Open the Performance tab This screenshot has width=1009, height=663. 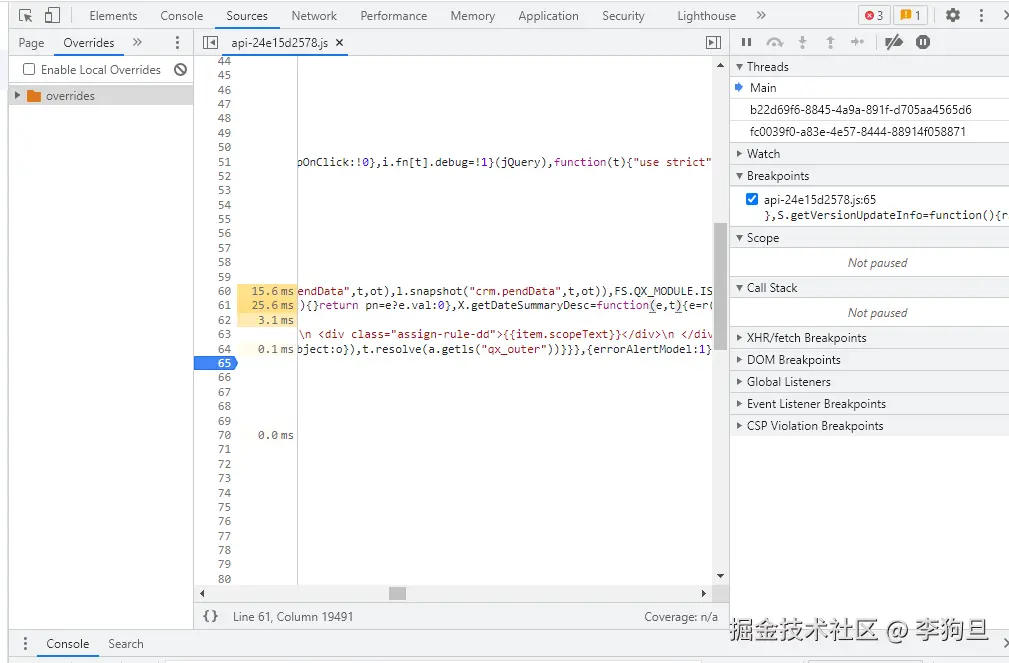[394, 15]
